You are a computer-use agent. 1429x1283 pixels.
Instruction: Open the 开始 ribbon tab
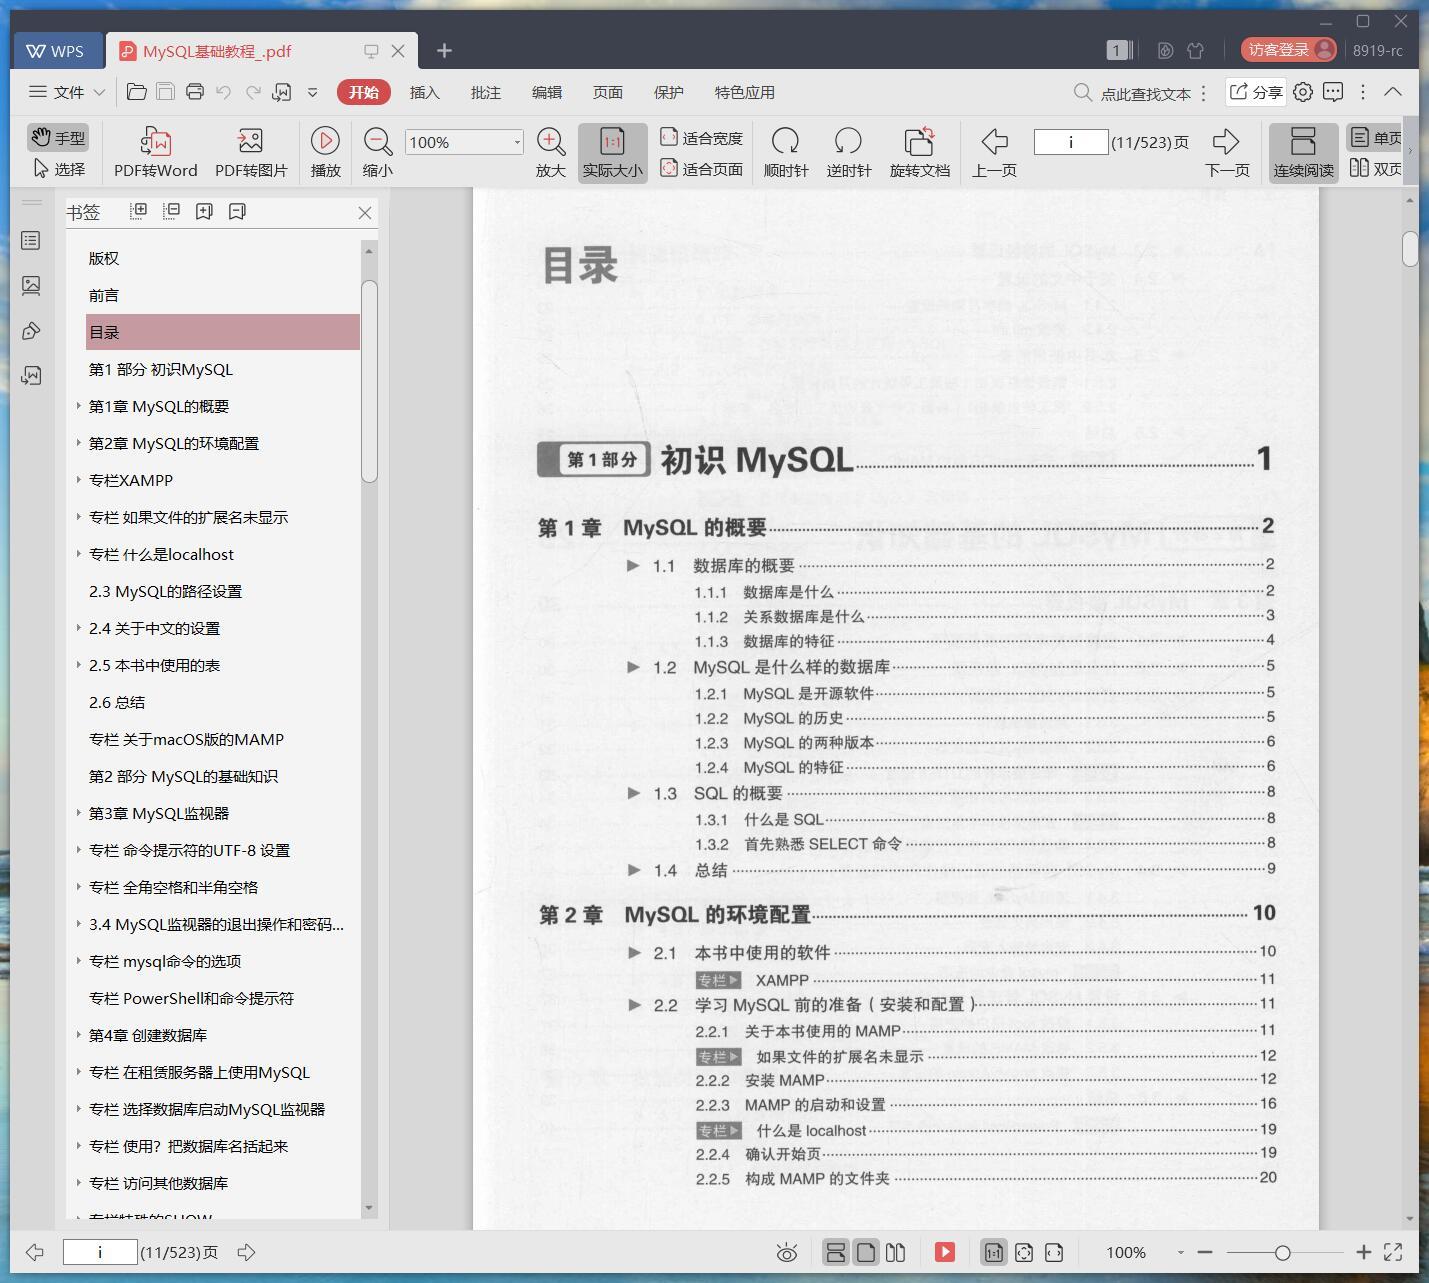tap(363, 92)
